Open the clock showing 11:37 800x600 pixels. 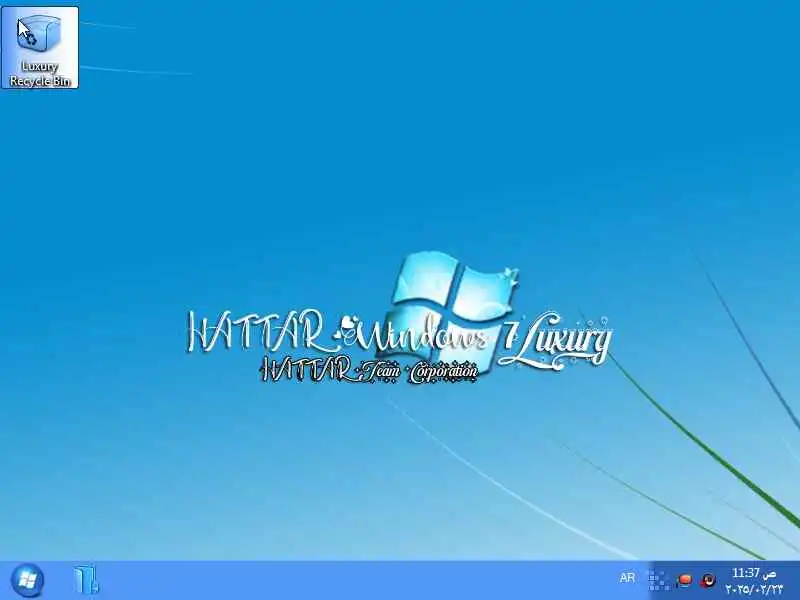754,581
